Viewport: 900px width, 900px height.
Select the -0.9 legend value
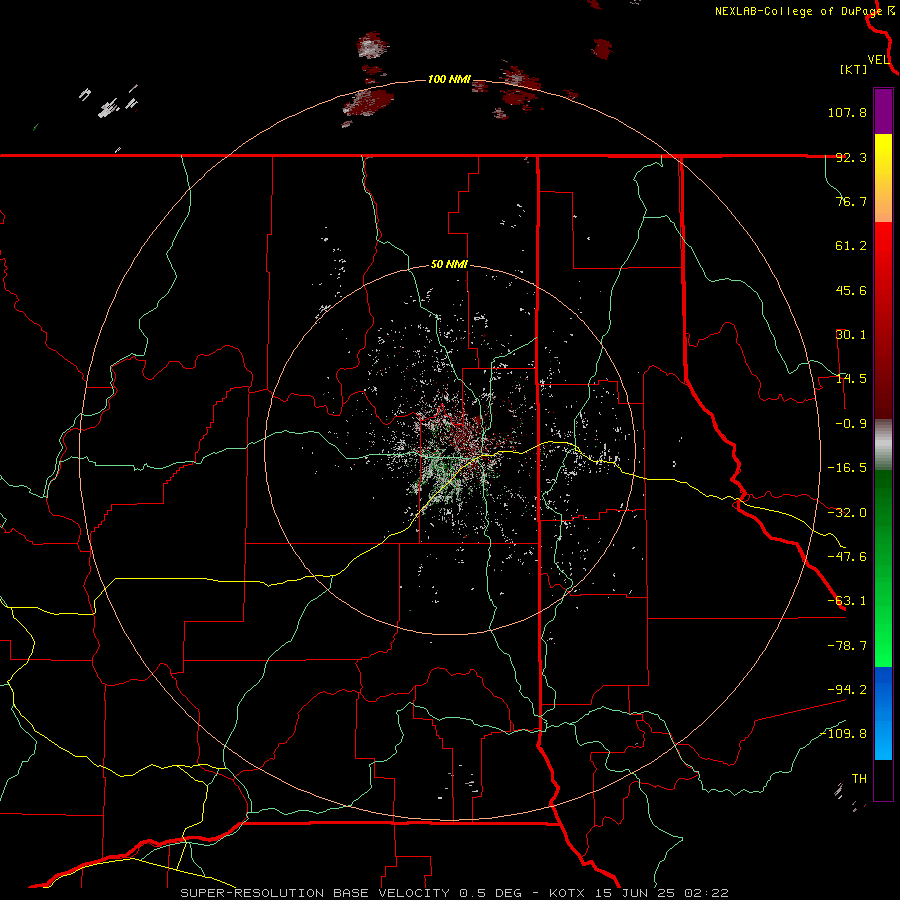pos(851,424)
